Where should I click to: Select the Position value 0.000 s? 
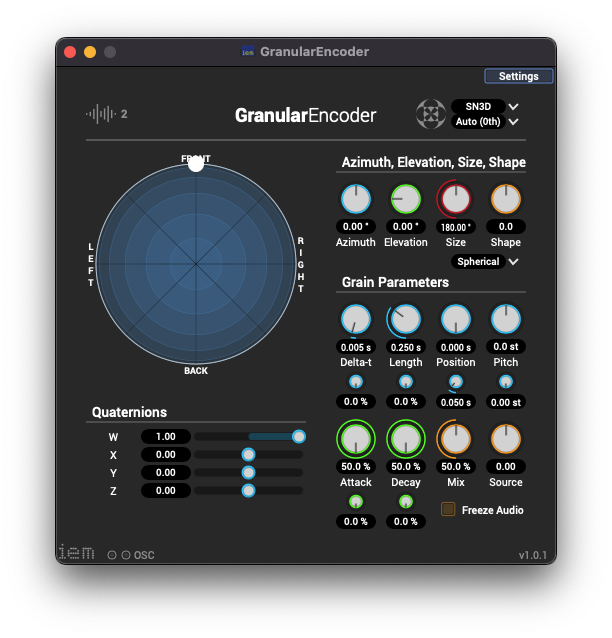[456, 347]
